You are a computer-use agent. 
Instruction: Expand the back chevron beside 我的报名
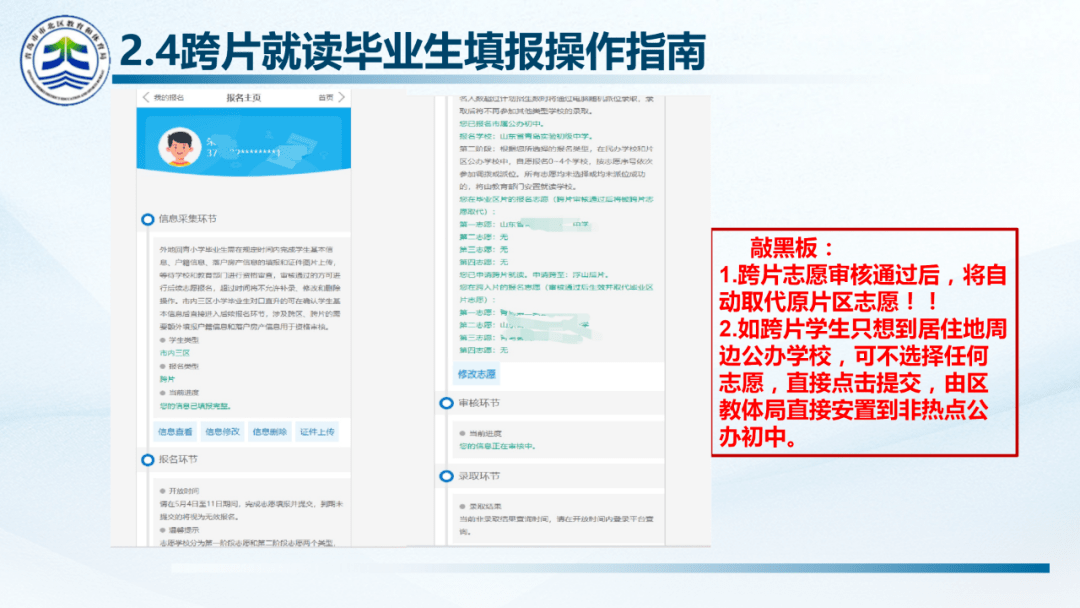click(x=144, y=99)
